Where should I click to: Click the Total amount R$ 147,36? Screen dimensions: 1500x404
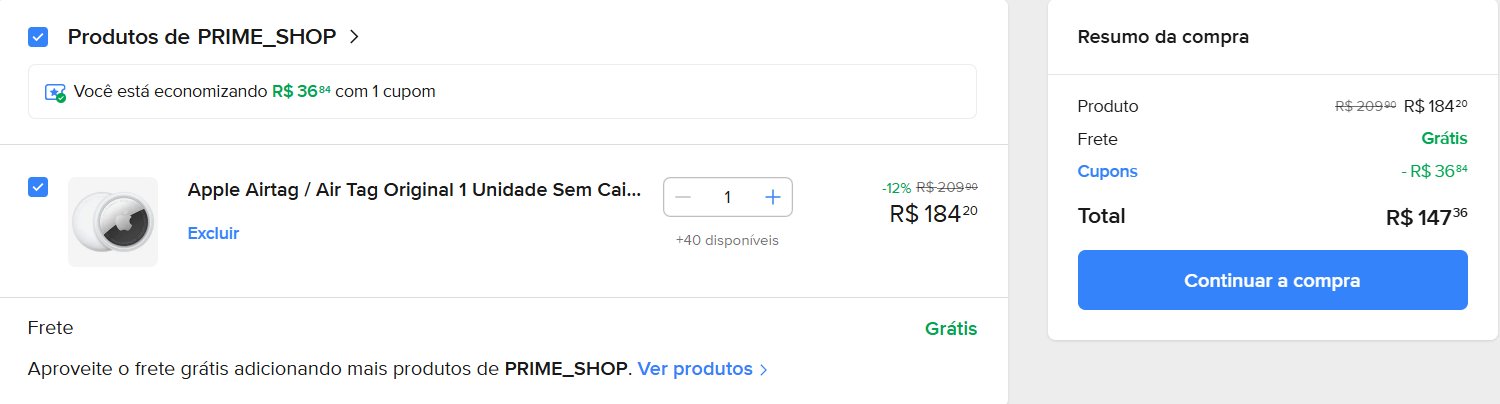(x=1426, y=217)
